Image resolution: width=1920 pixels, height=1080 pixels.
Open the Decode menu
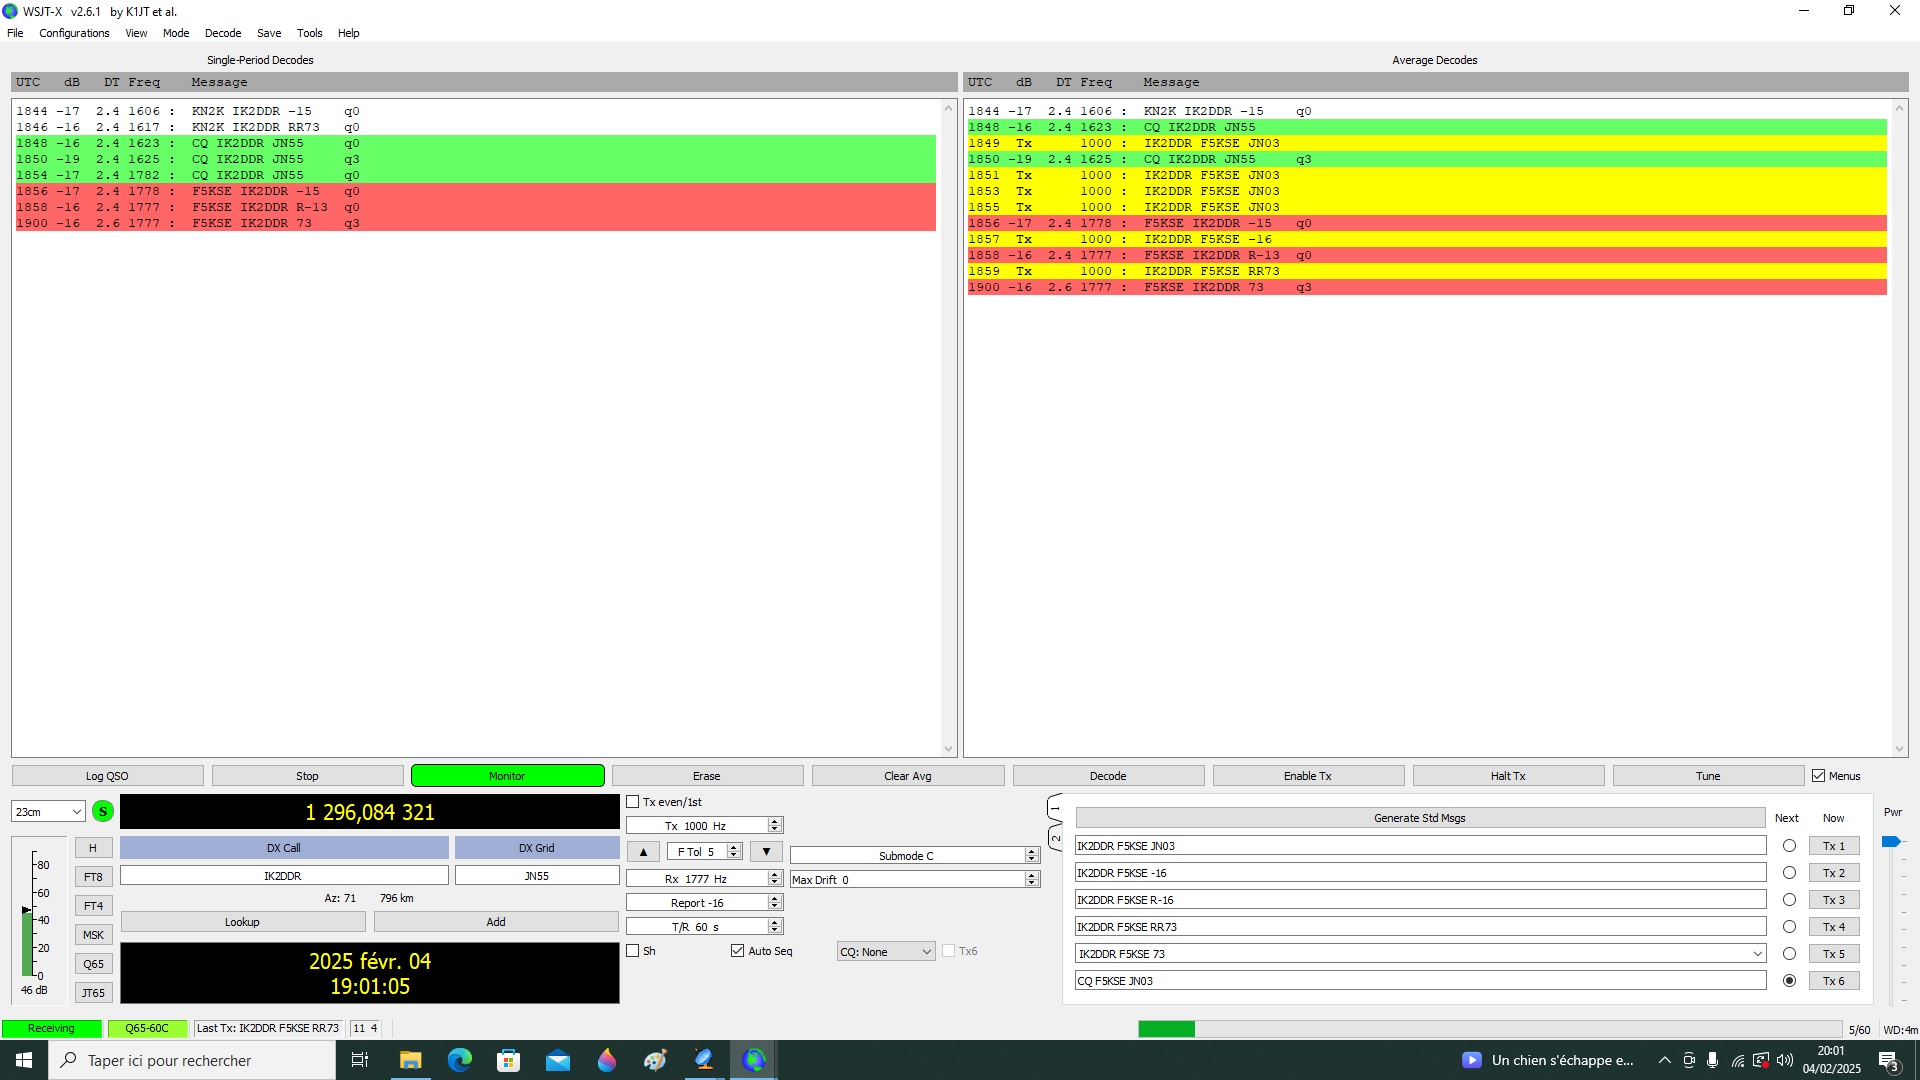(222, 33)
